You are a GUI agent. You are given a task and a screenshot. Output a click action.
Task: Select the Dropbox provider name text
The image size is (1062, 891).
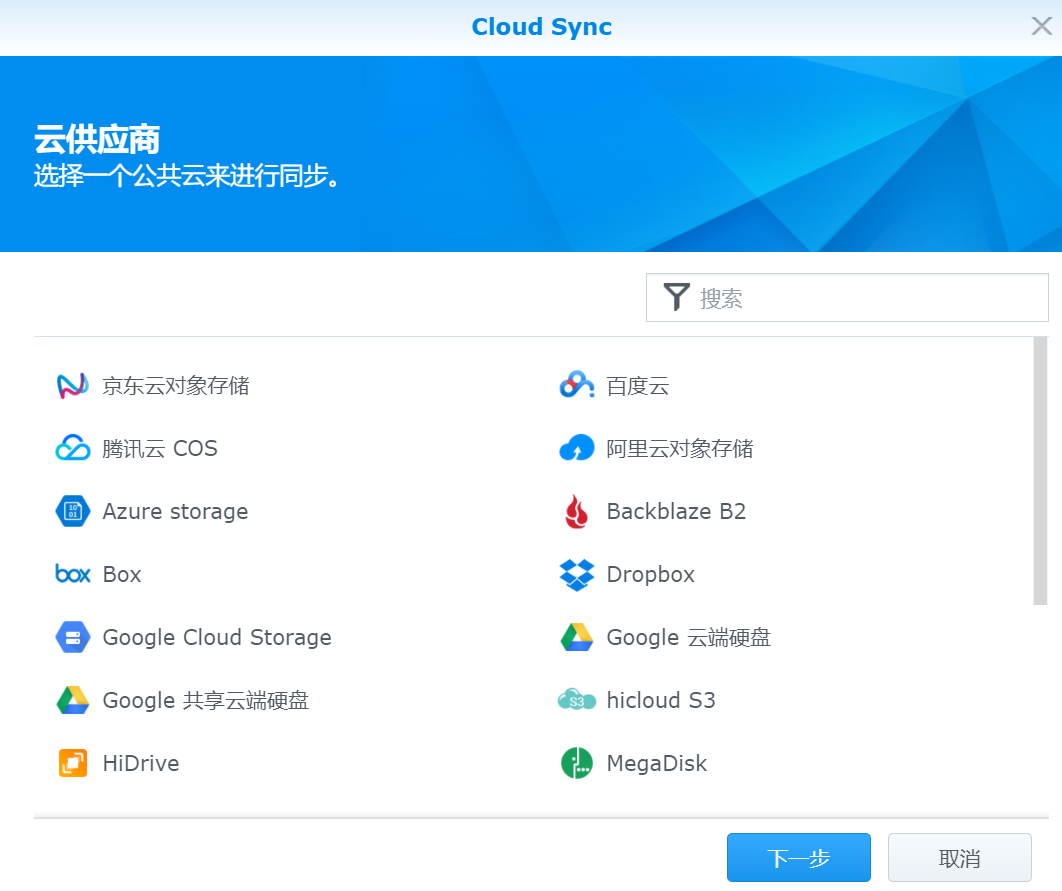point(649,574)
